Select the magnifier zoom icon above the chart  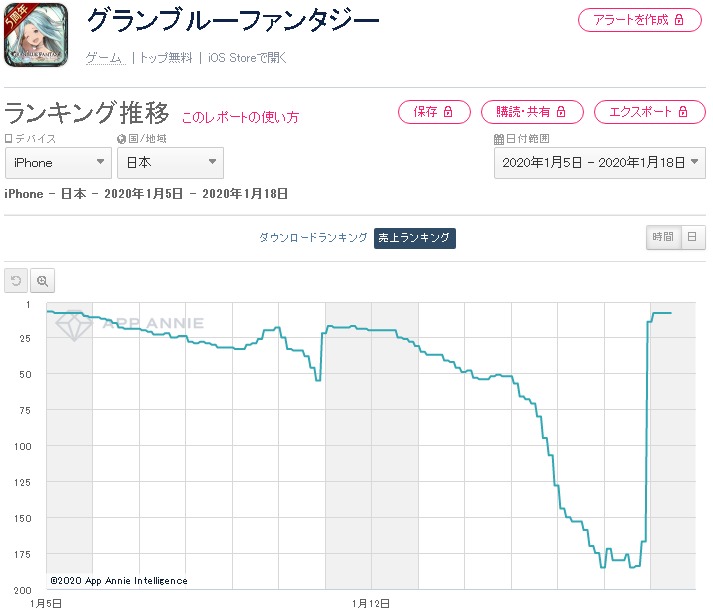(x=42, y=281)
